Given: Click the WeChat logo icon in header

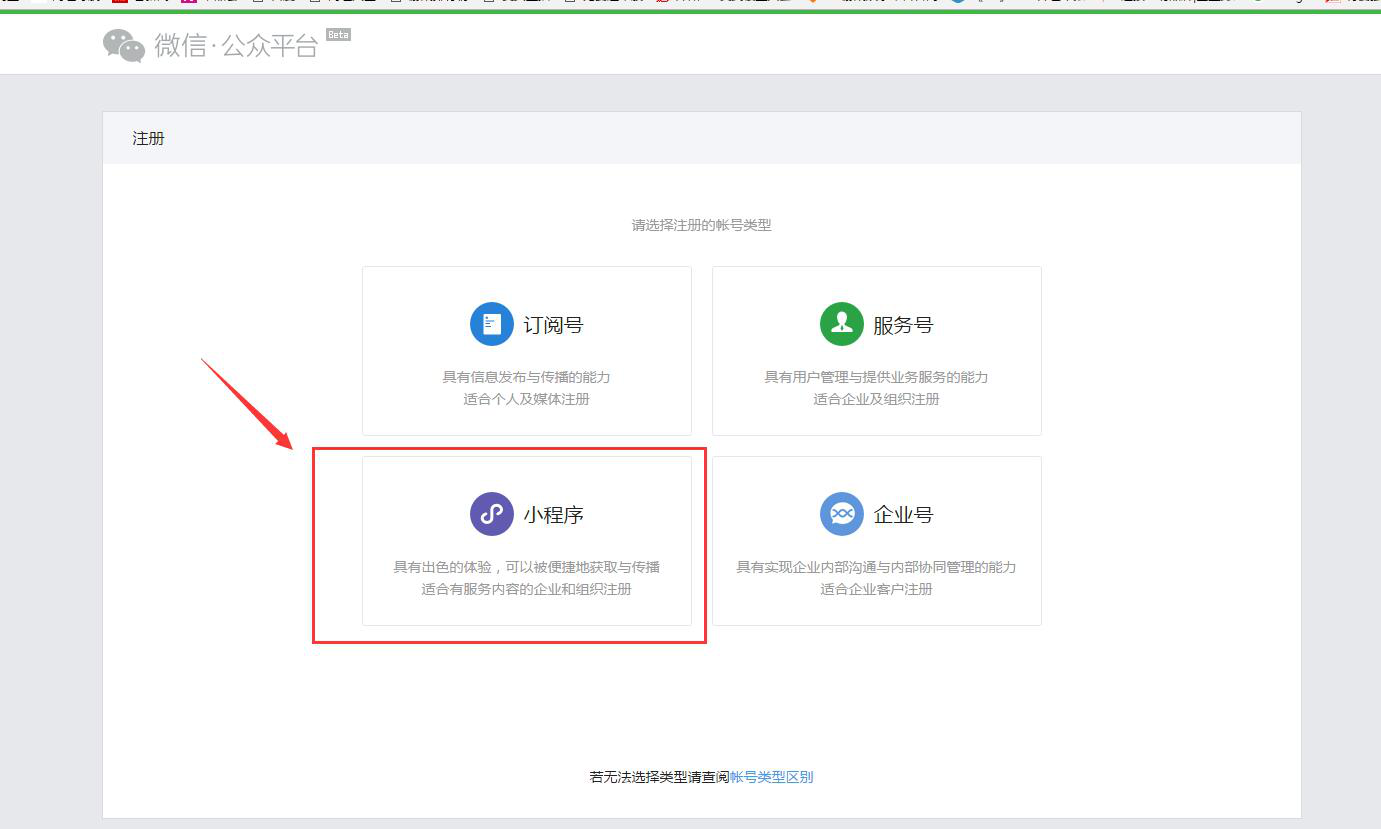Looking at the screenshot, I should coord(124,46).
